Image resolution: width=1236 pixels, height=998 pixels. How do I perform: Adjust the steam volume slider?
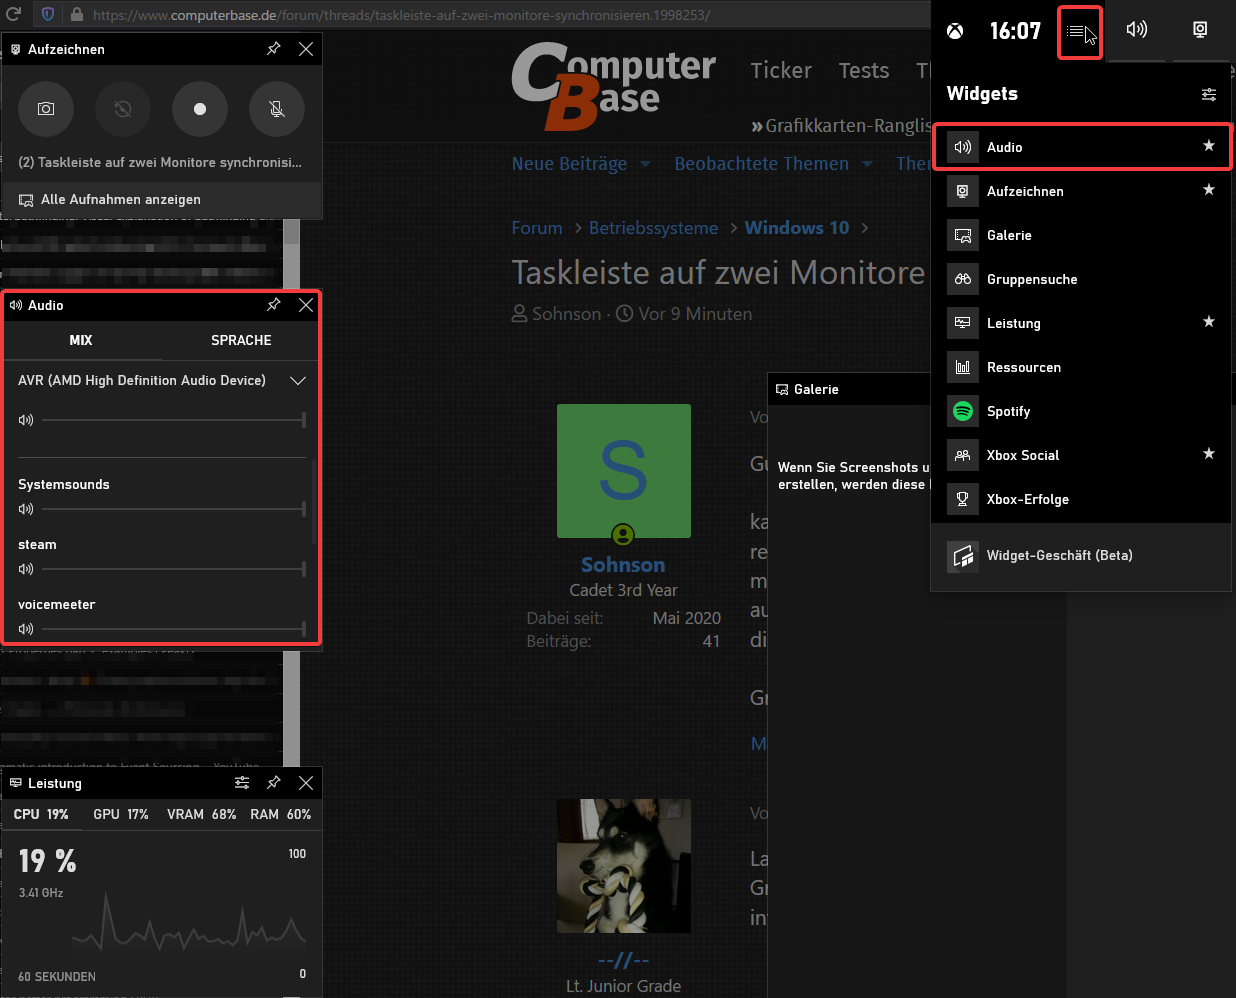174,569
